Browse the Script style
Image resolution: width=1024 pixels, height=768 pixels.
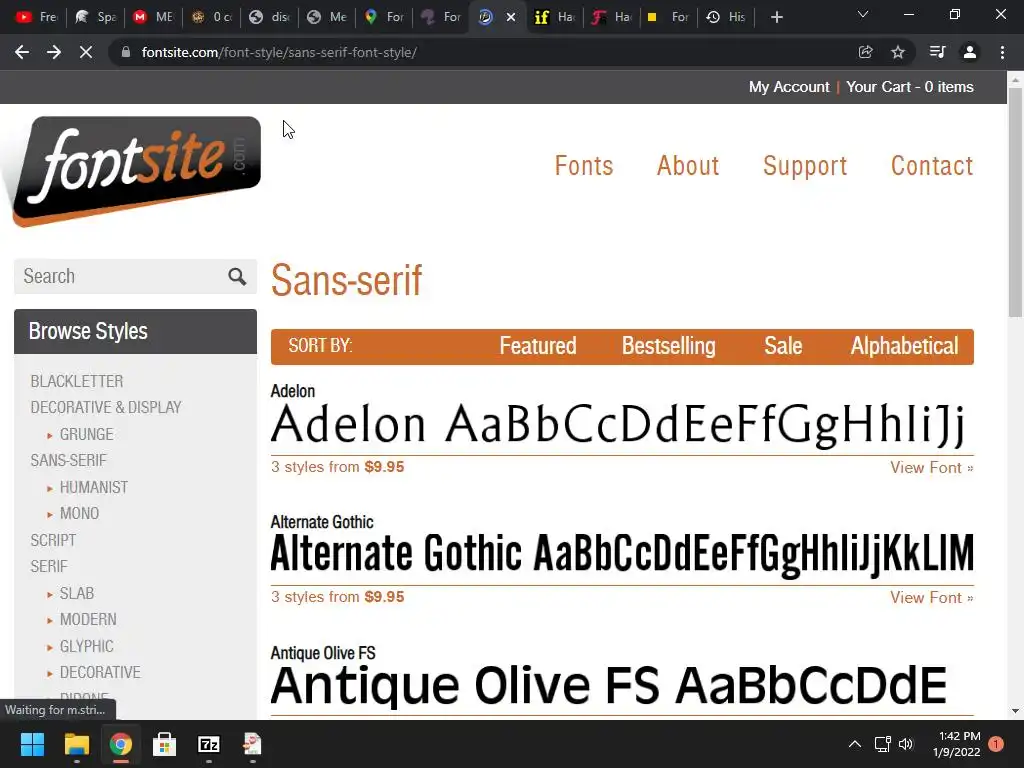pos(54,540)
